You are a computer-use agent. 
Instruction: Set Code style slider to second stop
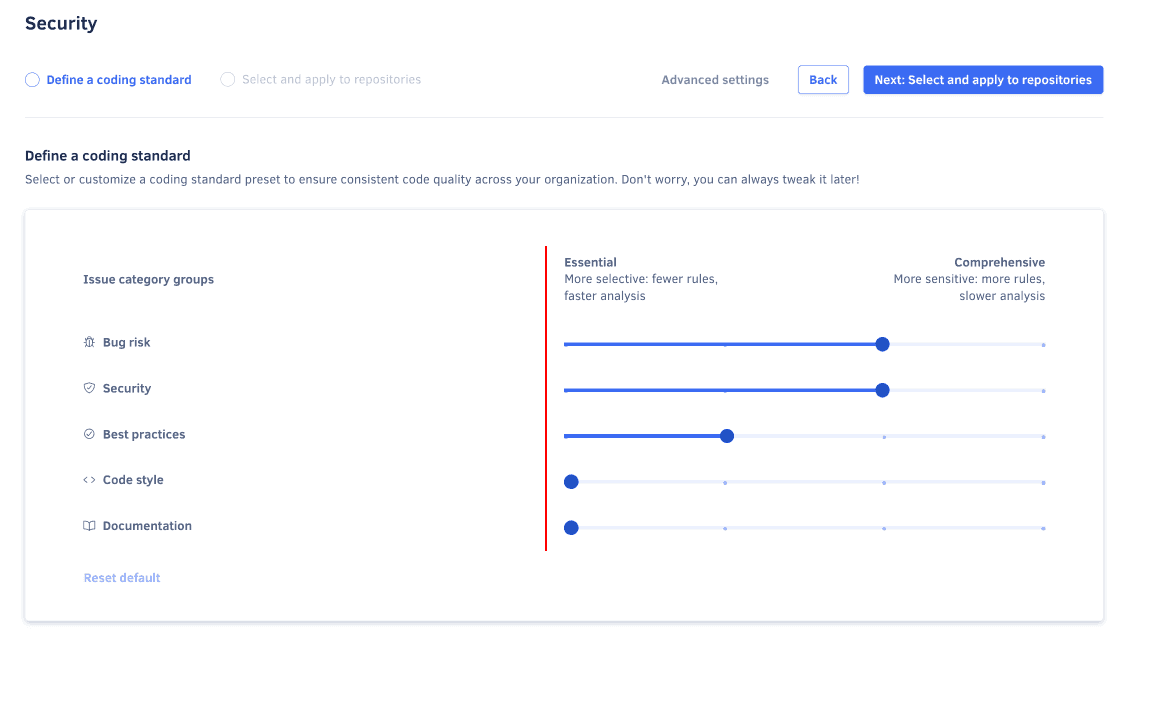[725, 482]
